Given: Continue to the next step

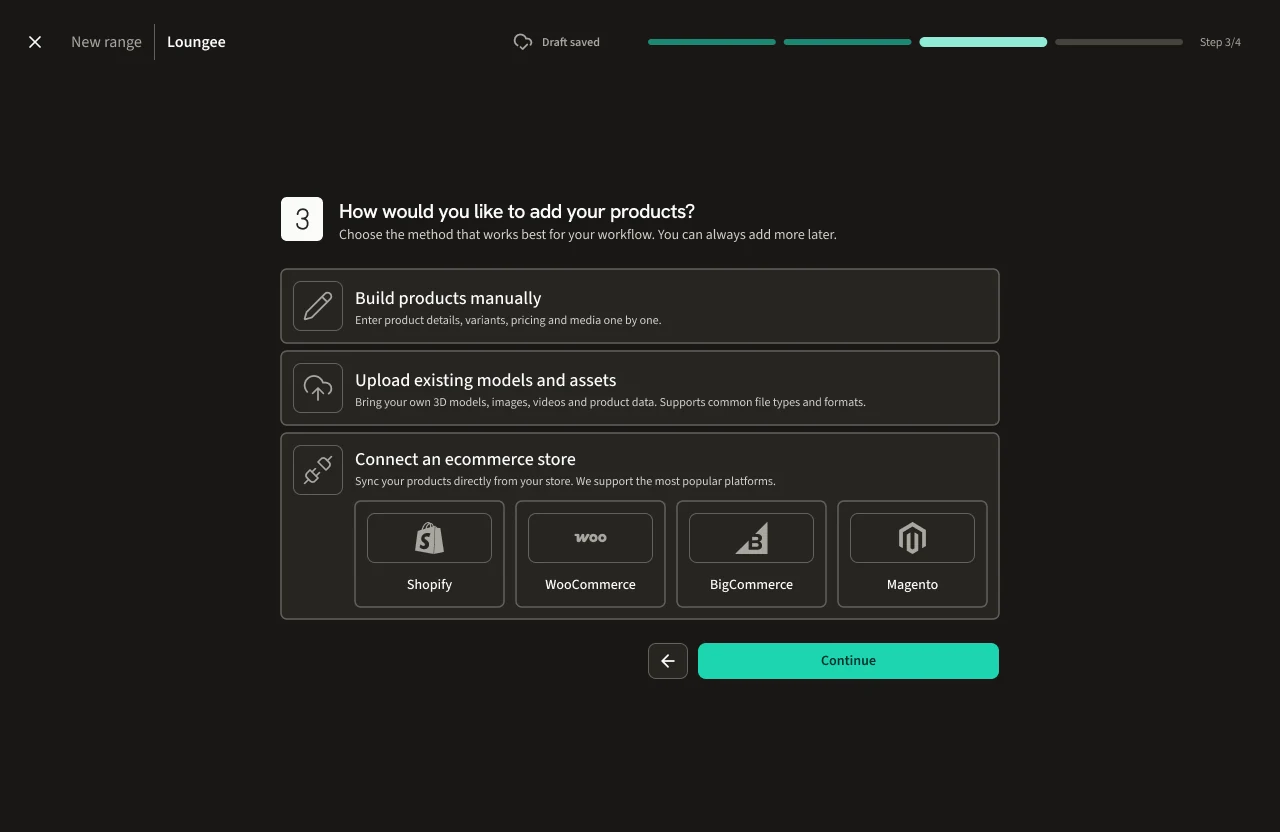Looking at the screenshot, I should (x=848, y=661).
